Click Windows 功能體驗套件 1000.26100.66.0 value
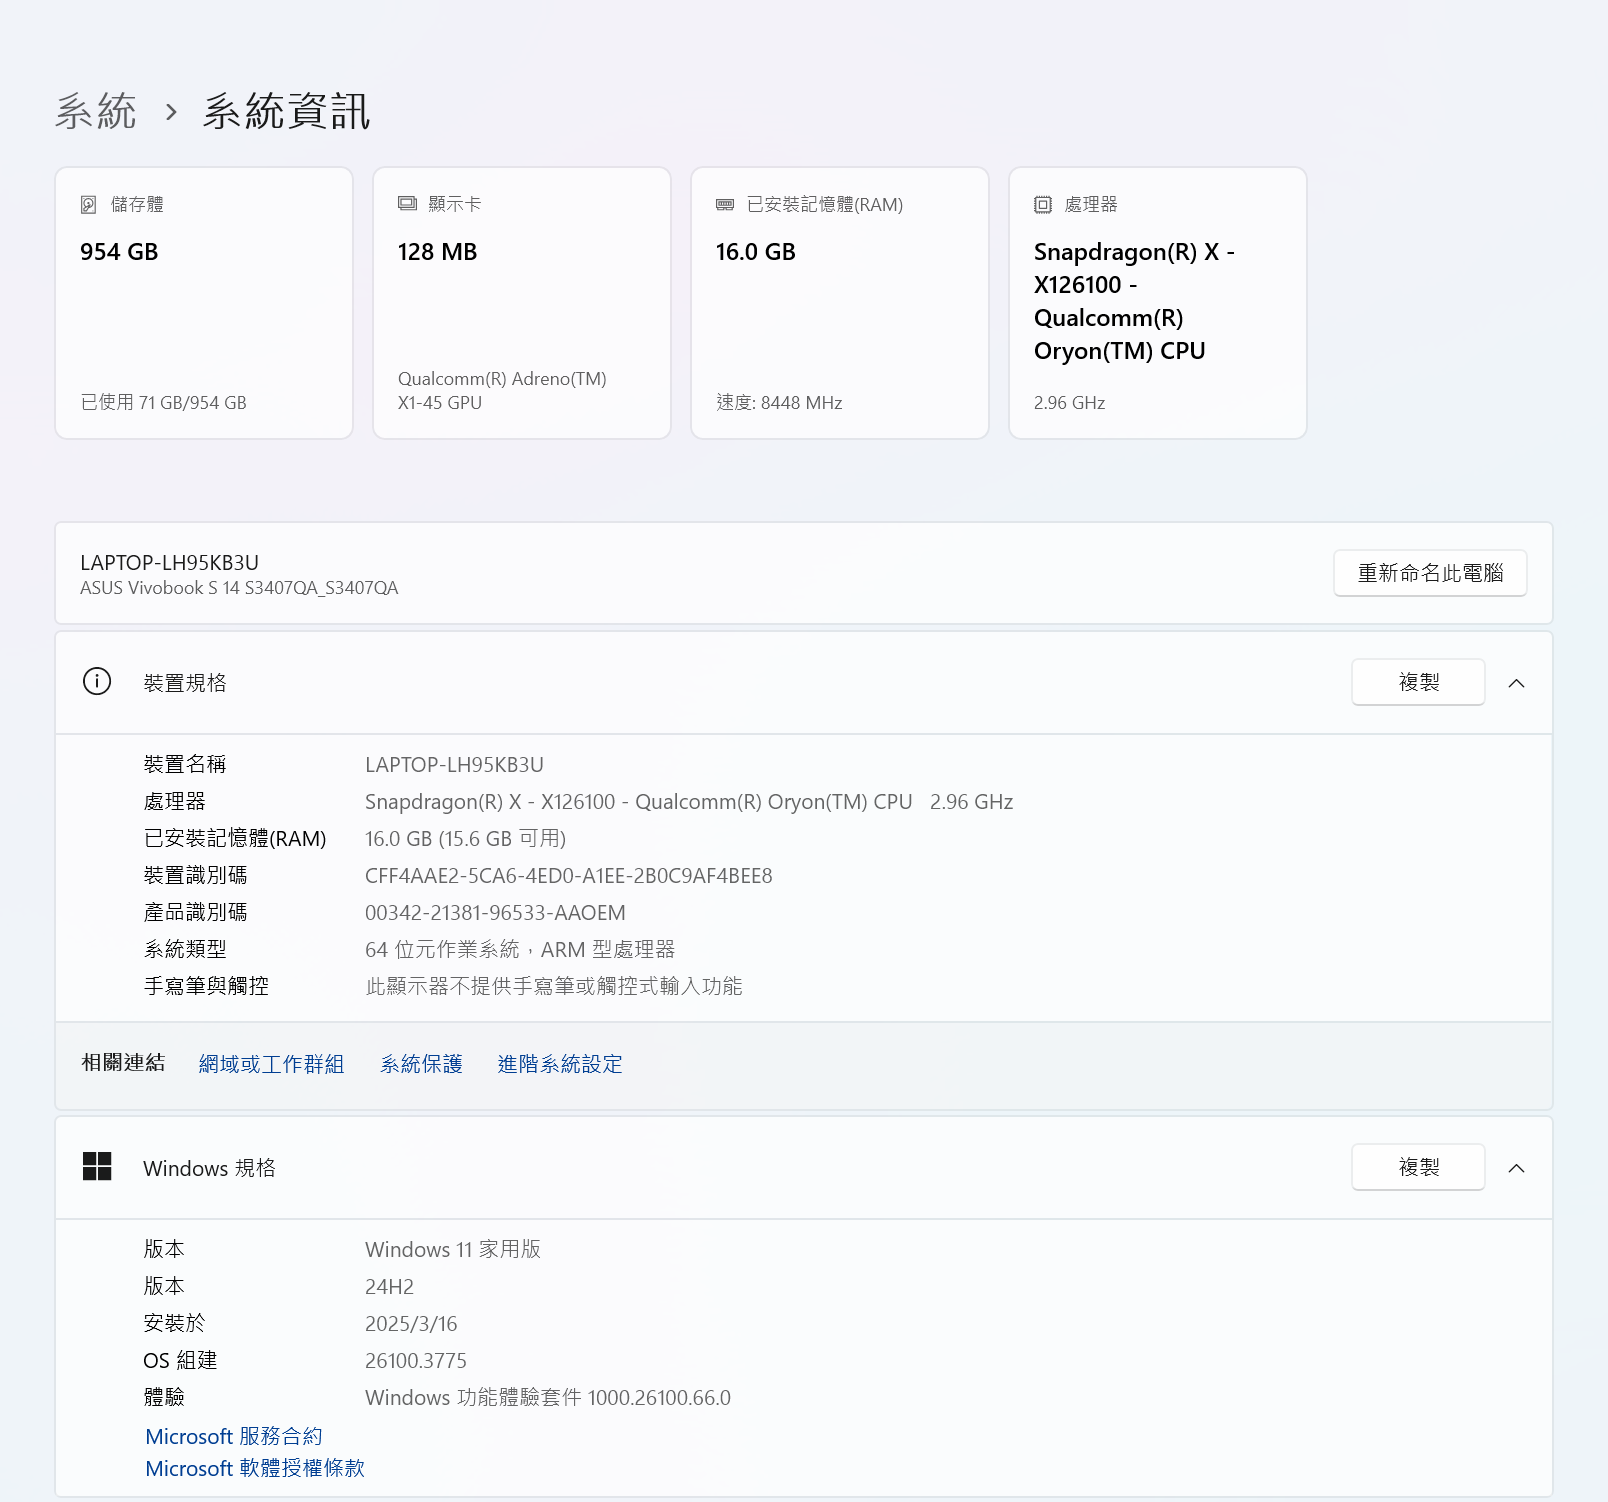1608x1502 pixels. coord(548,1398)
